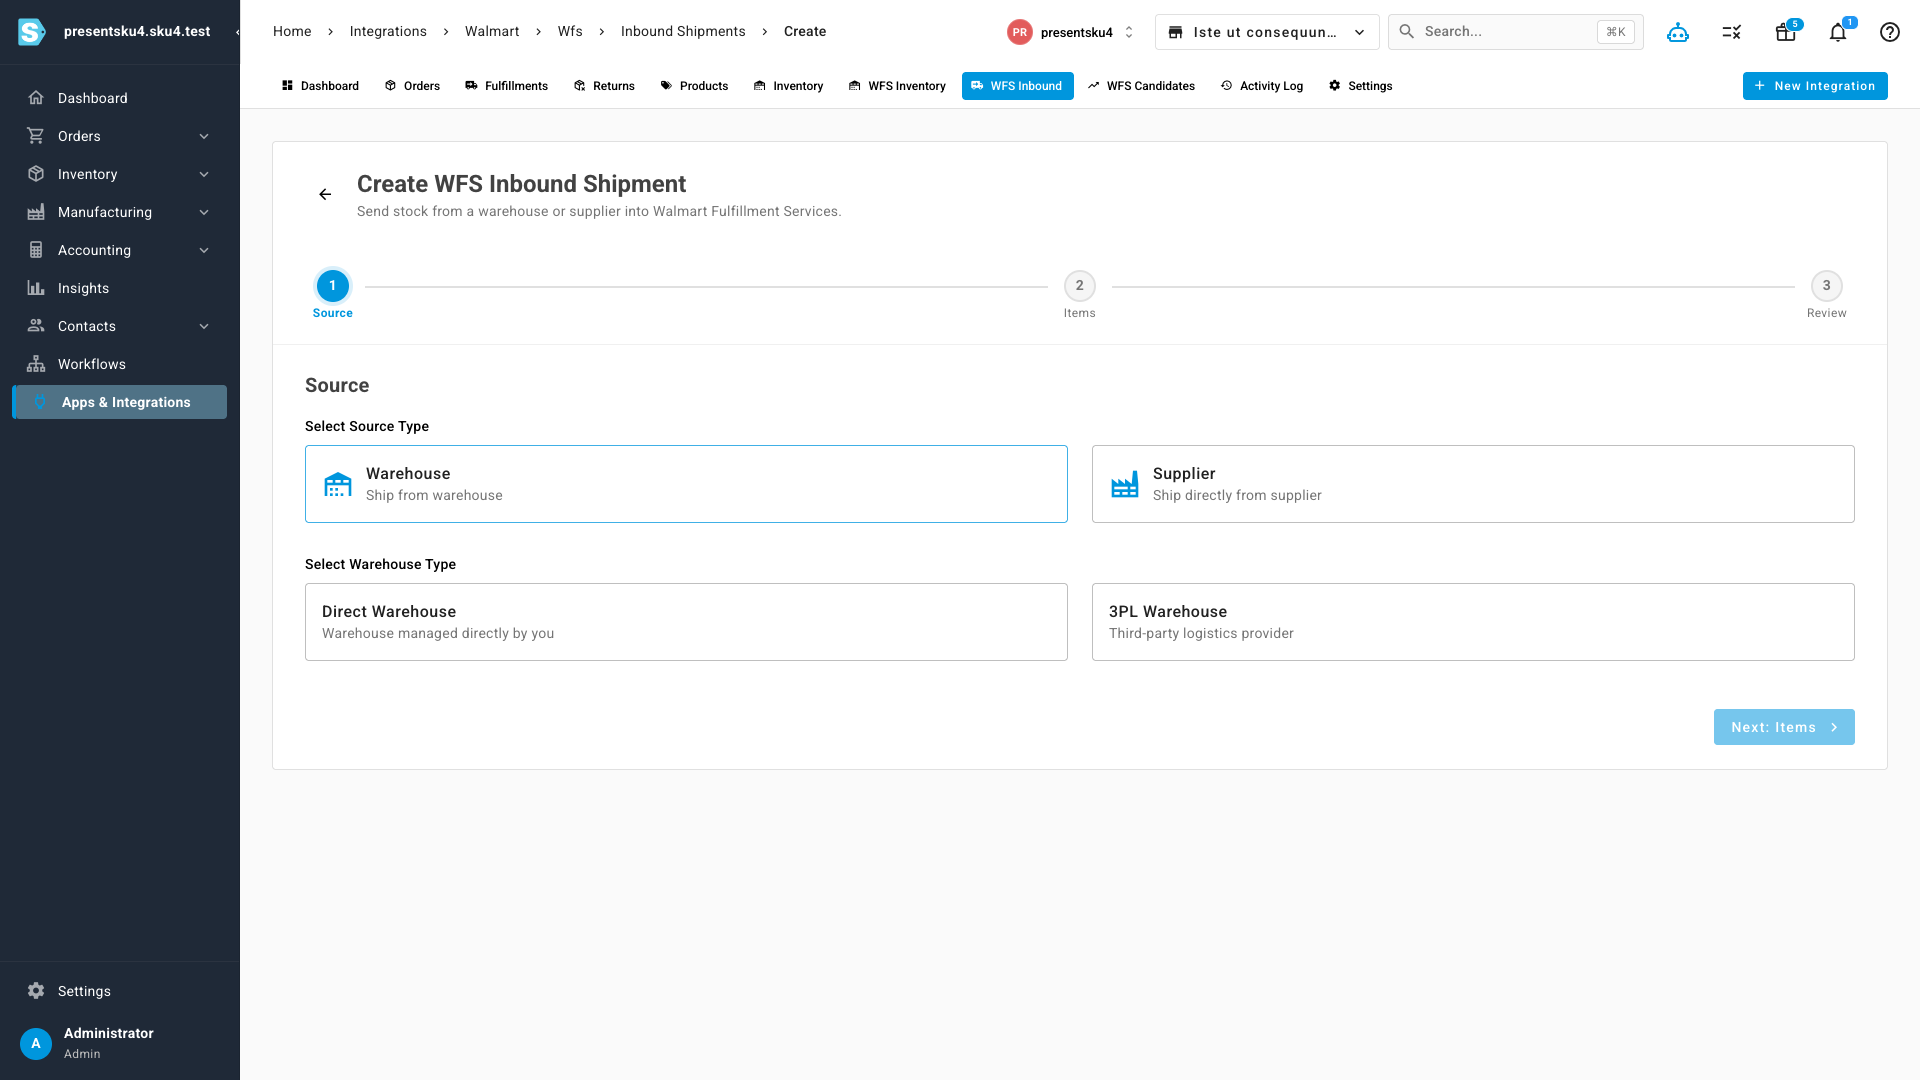
Task: Open the Walmart Settings tab
Action: (1360, 86)
